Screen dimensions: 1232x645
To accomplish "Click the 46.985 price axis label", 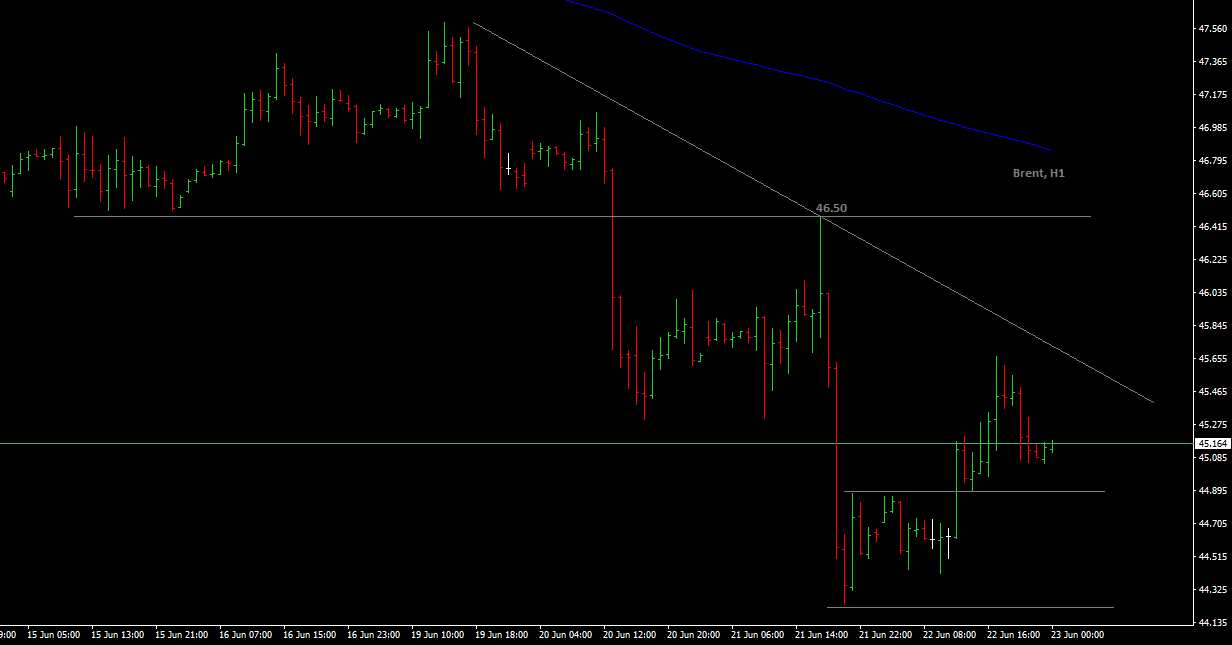I will click(x=1212, y=128).
